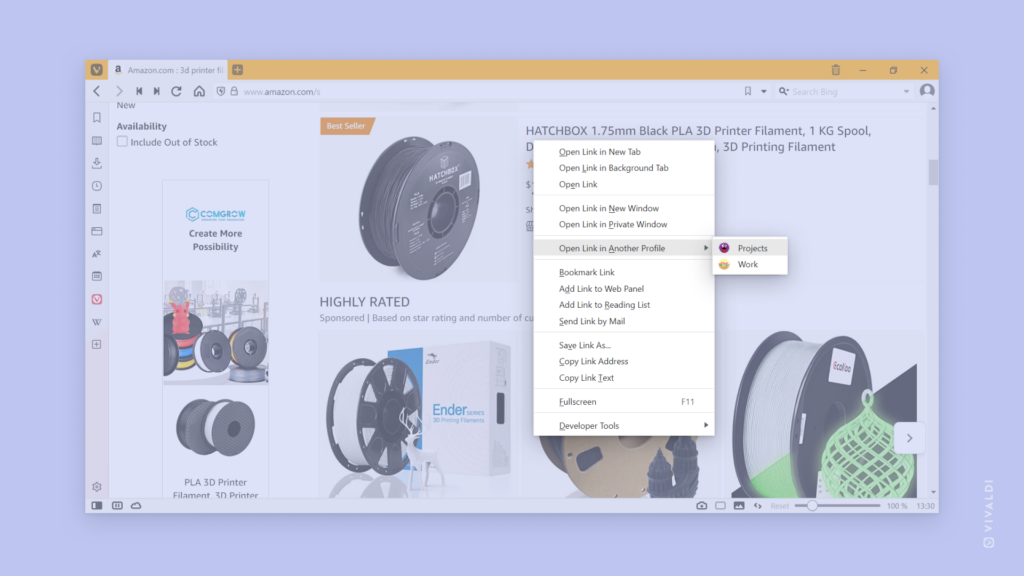Open the Vivaldi main menu icon
1024x576 pixels.
click(97, 69)
